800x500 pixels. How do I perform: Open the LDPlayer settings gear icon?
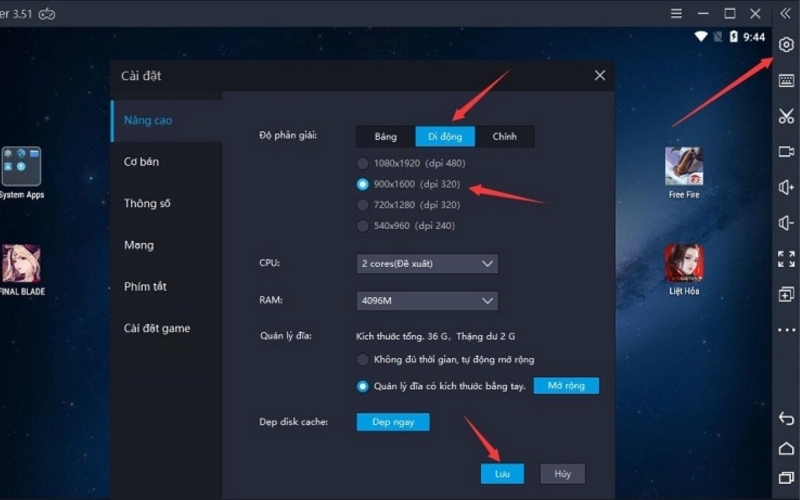[786, 45]
